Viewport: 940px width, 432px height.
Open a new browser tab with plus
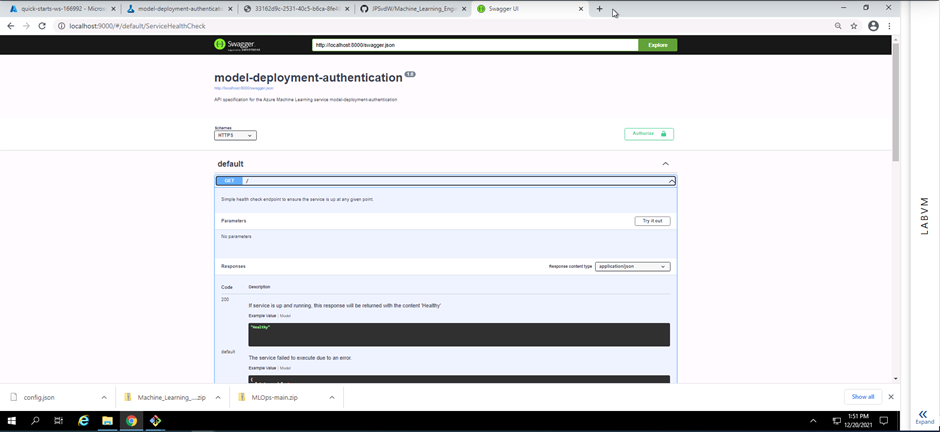[x=599, y=9]
